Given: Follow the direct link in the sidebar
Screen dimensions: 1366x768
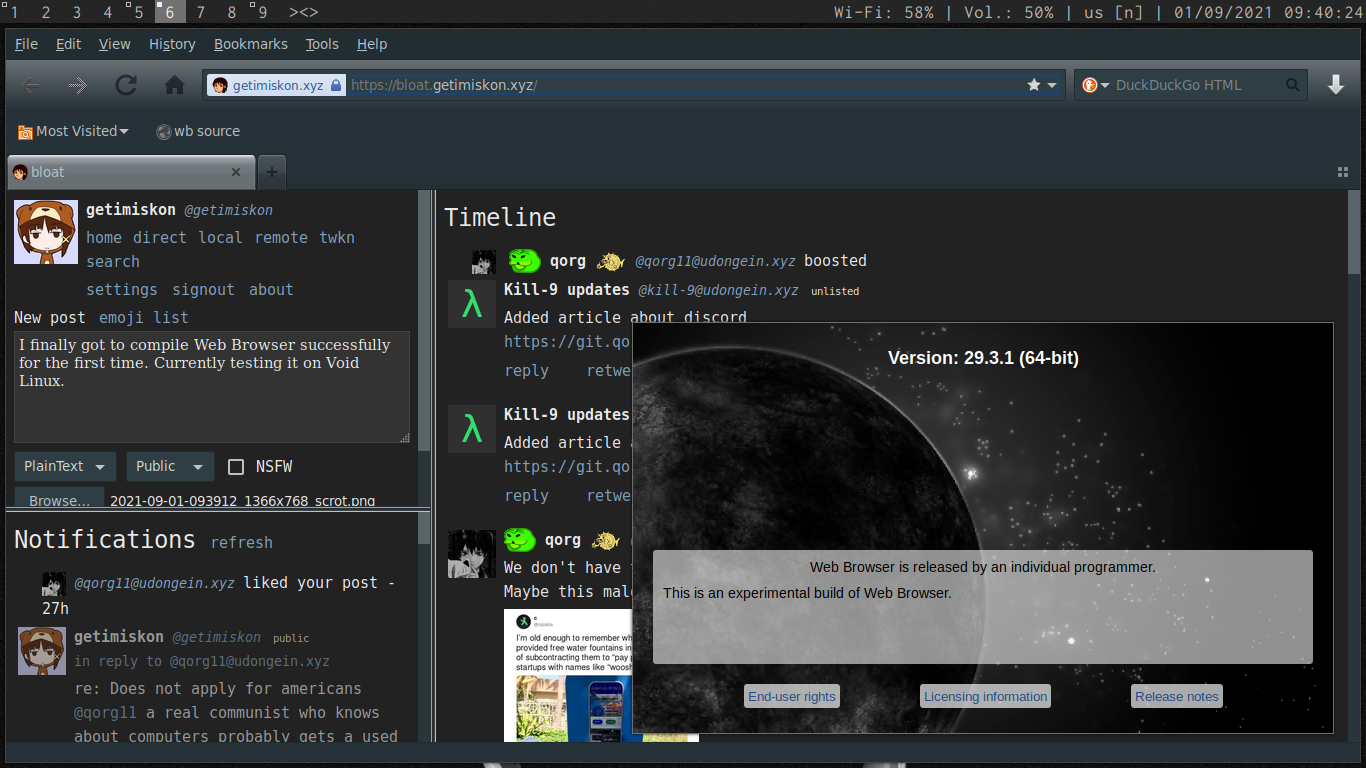Looking at the screenshot, I should [x=160, y=238].
